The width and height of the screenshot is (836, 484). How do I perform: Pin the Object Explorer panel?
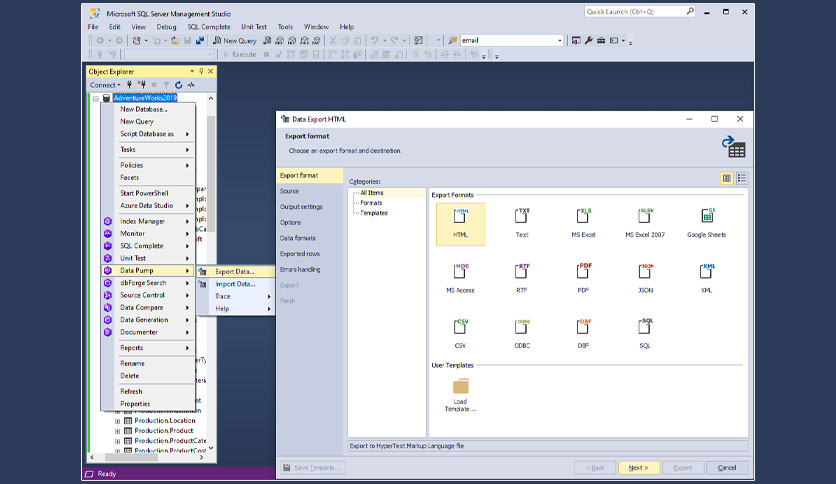[201, 71]
